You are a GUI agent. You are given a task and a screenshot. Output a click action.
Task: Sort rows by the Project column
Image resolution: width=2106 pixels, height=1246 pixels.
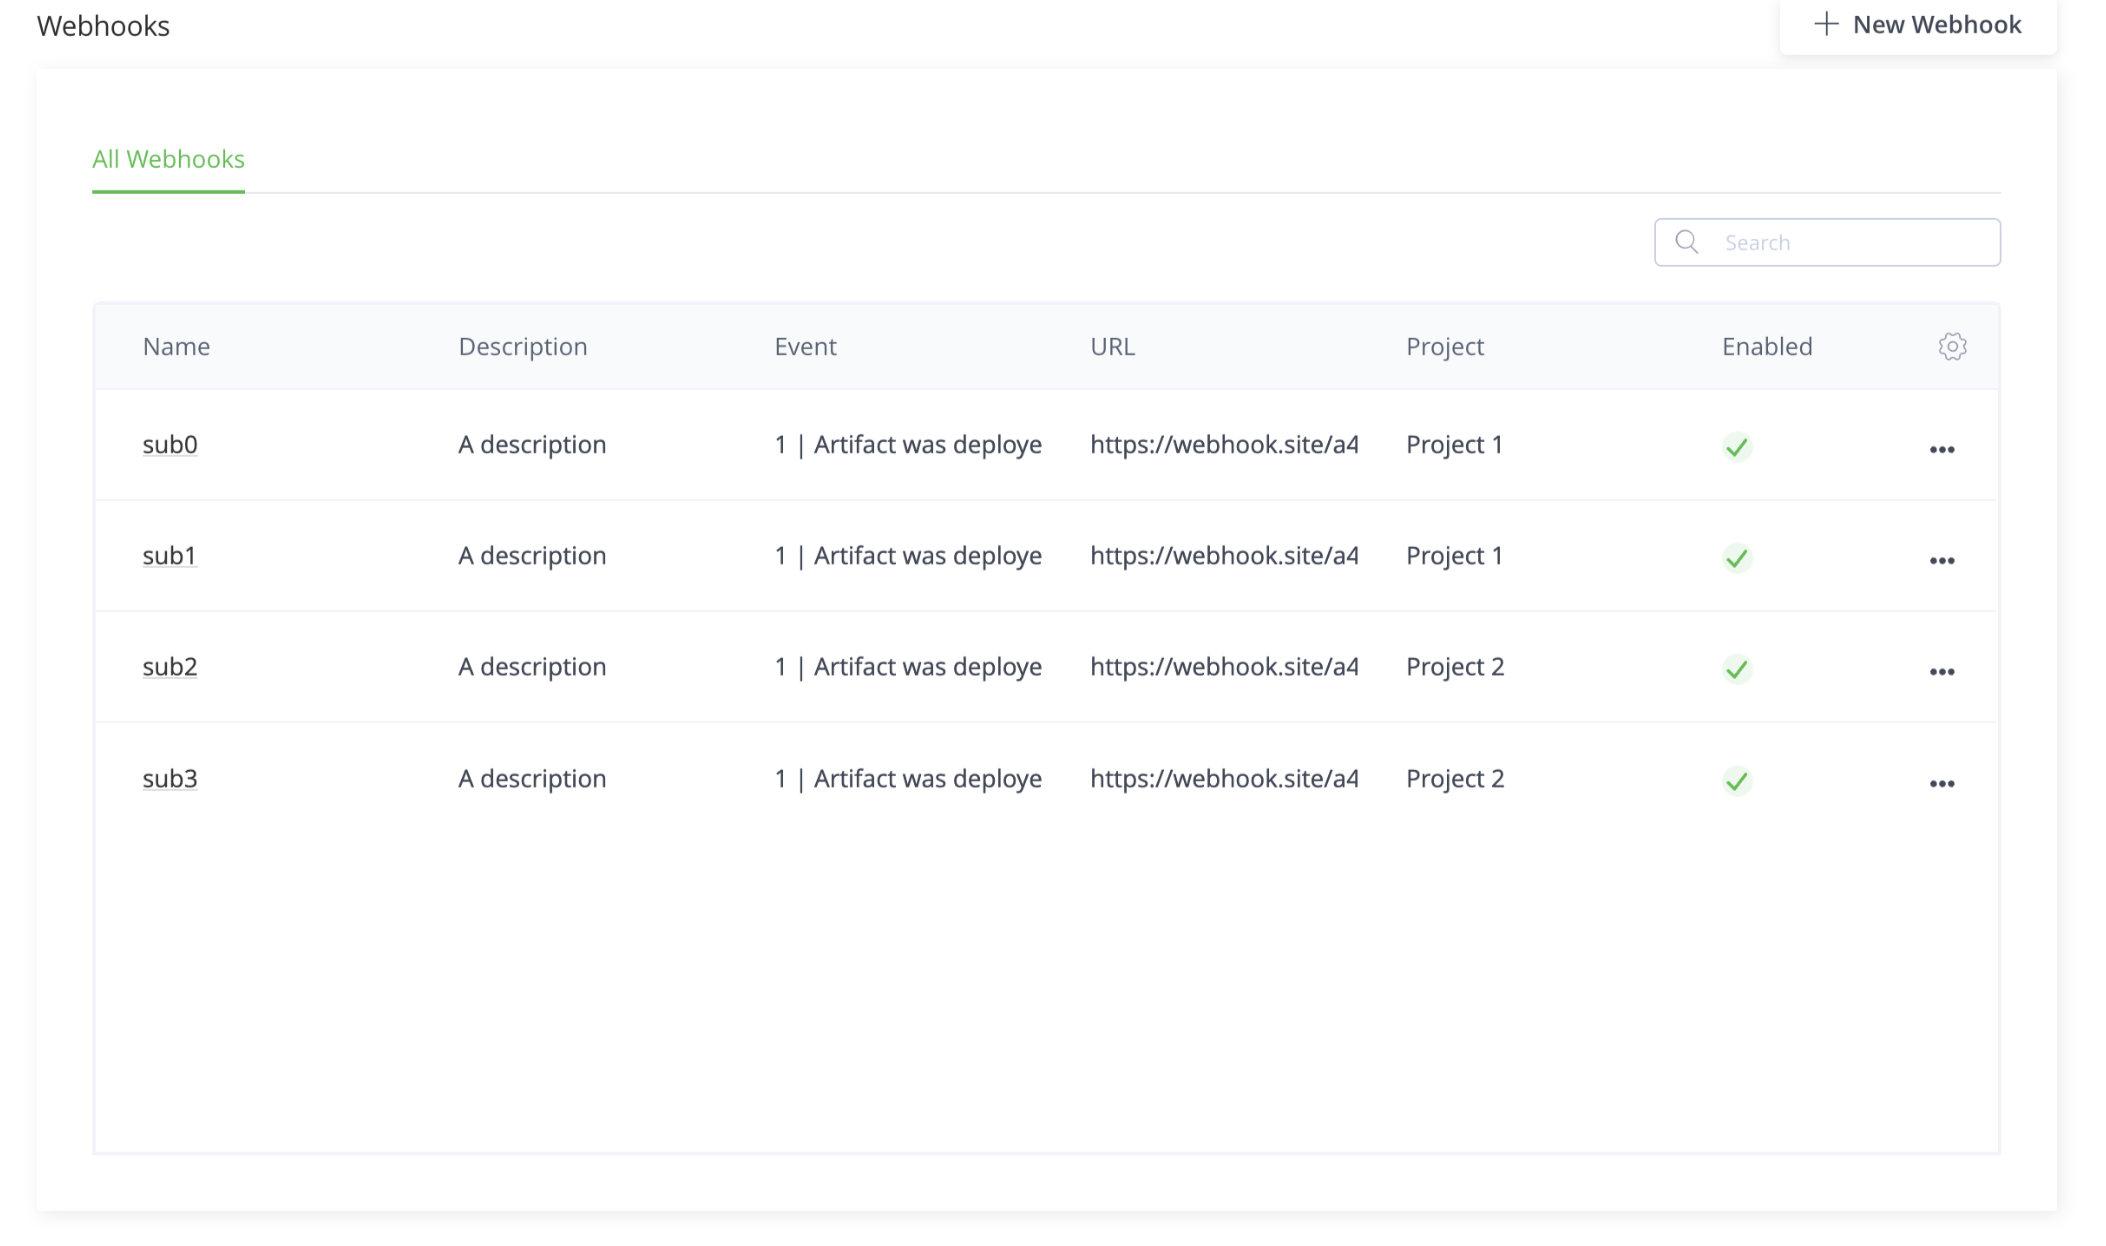1444,346
